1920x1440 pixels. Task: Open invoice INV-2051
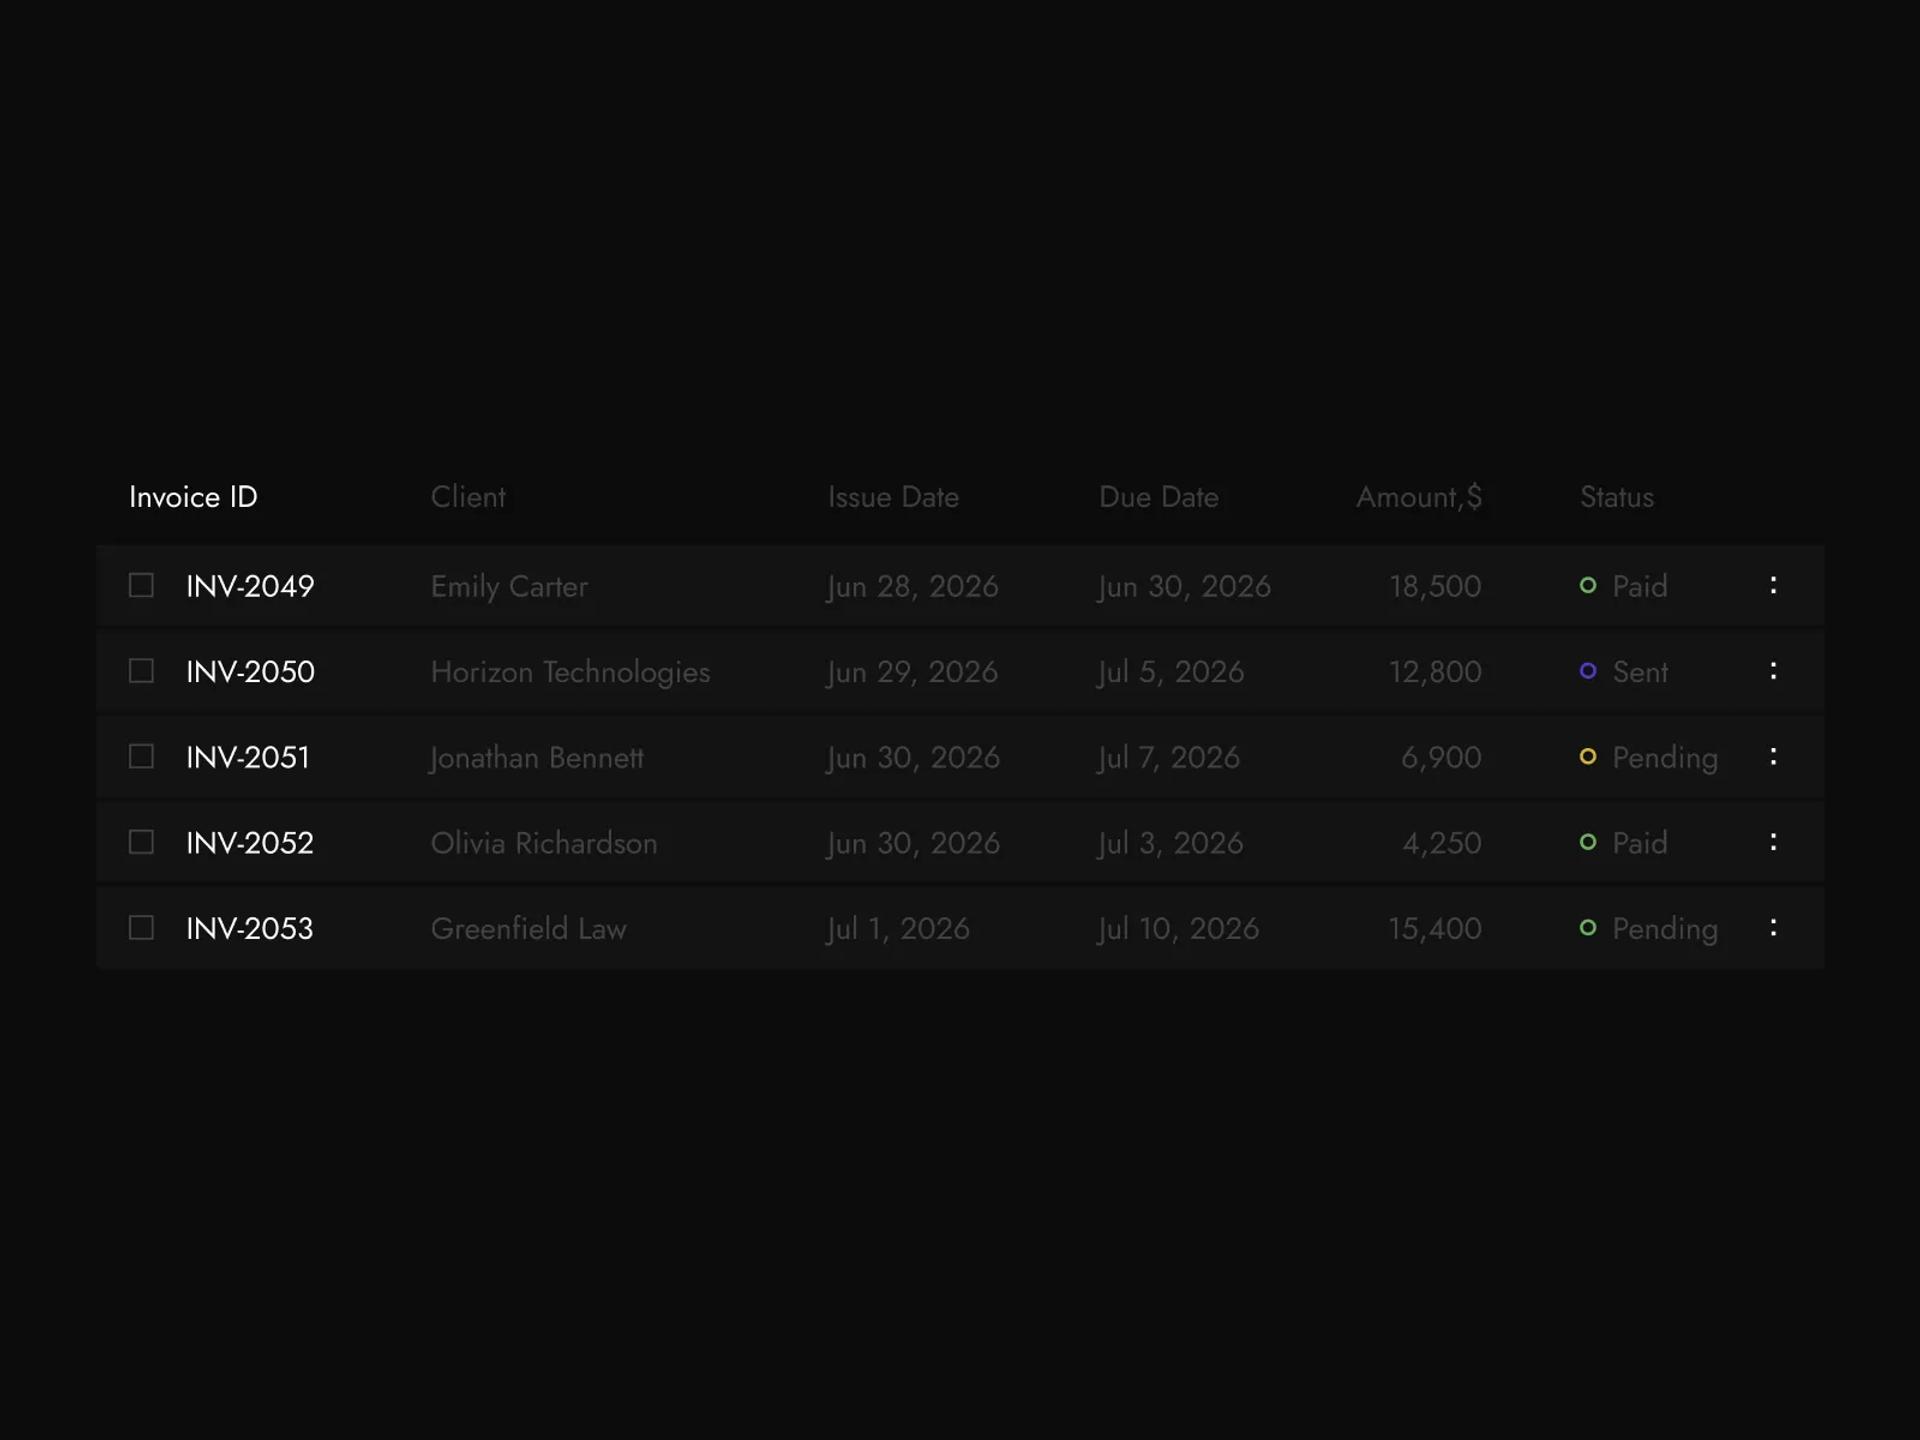[248, 758]
